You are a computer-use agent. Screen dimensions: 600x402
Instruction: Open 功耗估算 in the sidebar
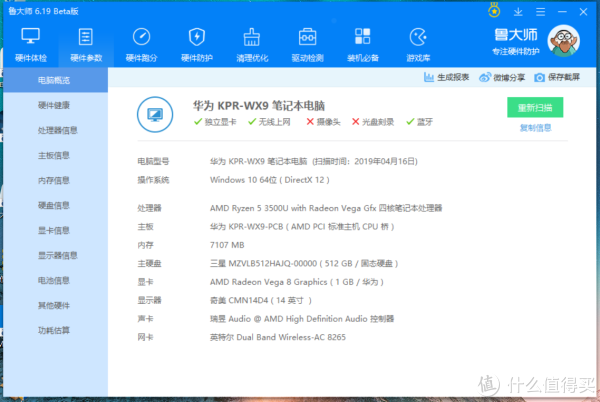pos(55,330)
